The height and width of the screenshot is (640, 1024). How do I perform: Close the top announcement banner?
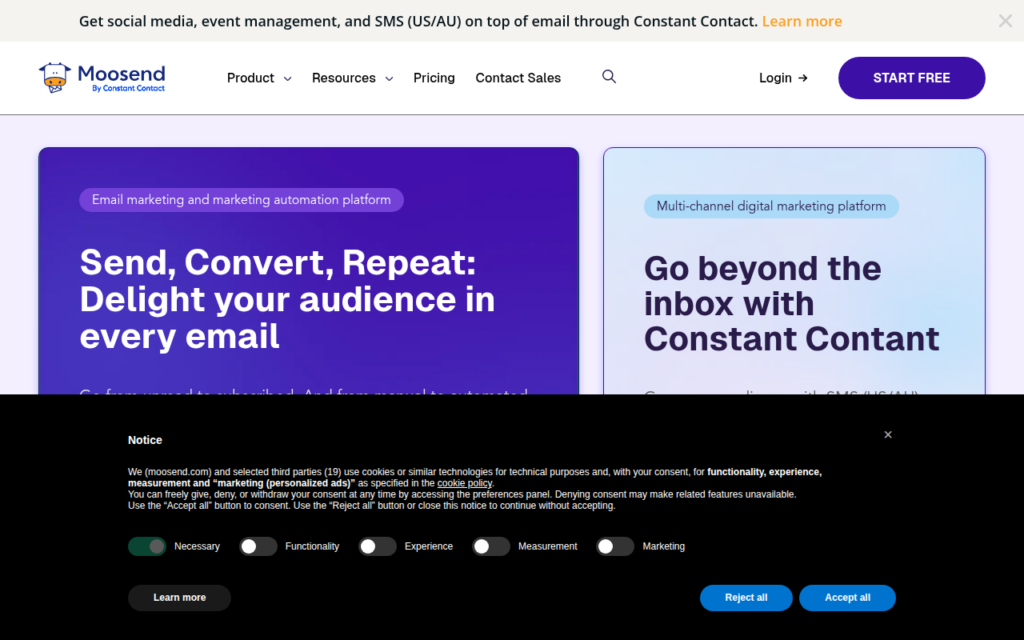(x=1005, y=21)
